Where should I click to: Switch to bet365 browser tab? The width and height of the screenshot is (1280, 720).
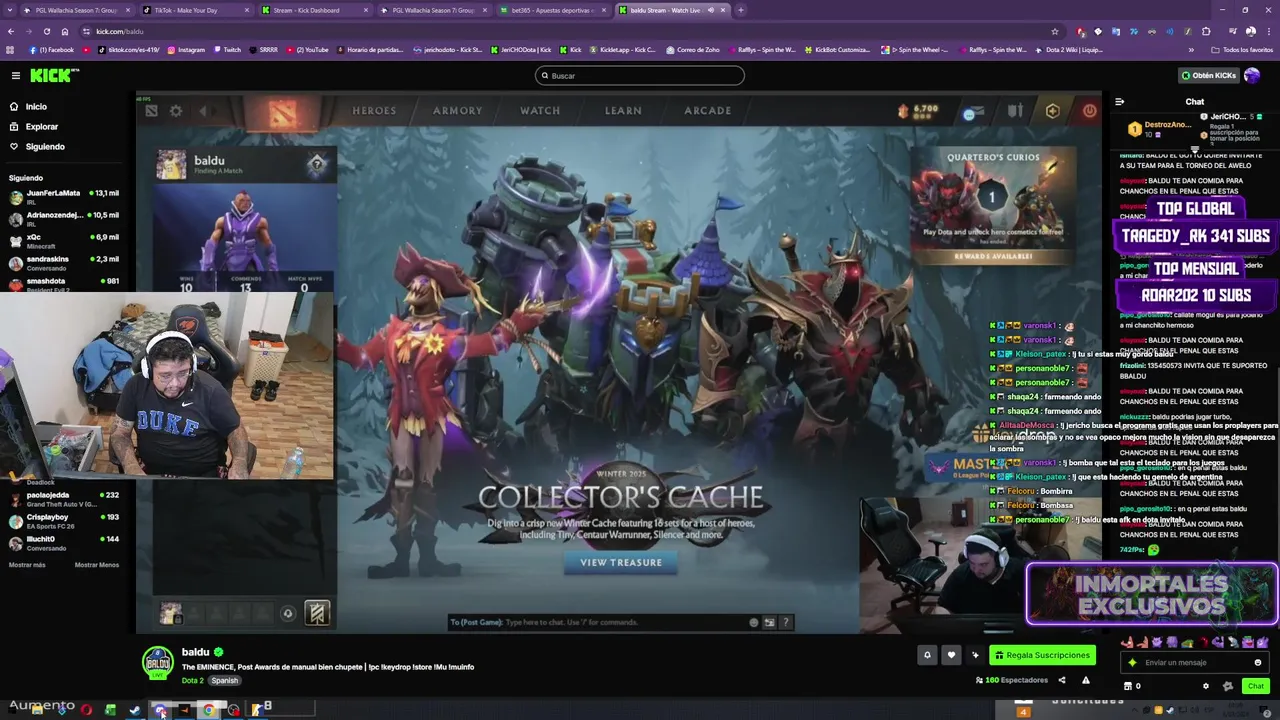pyautogui.click(x=552, y=10)
